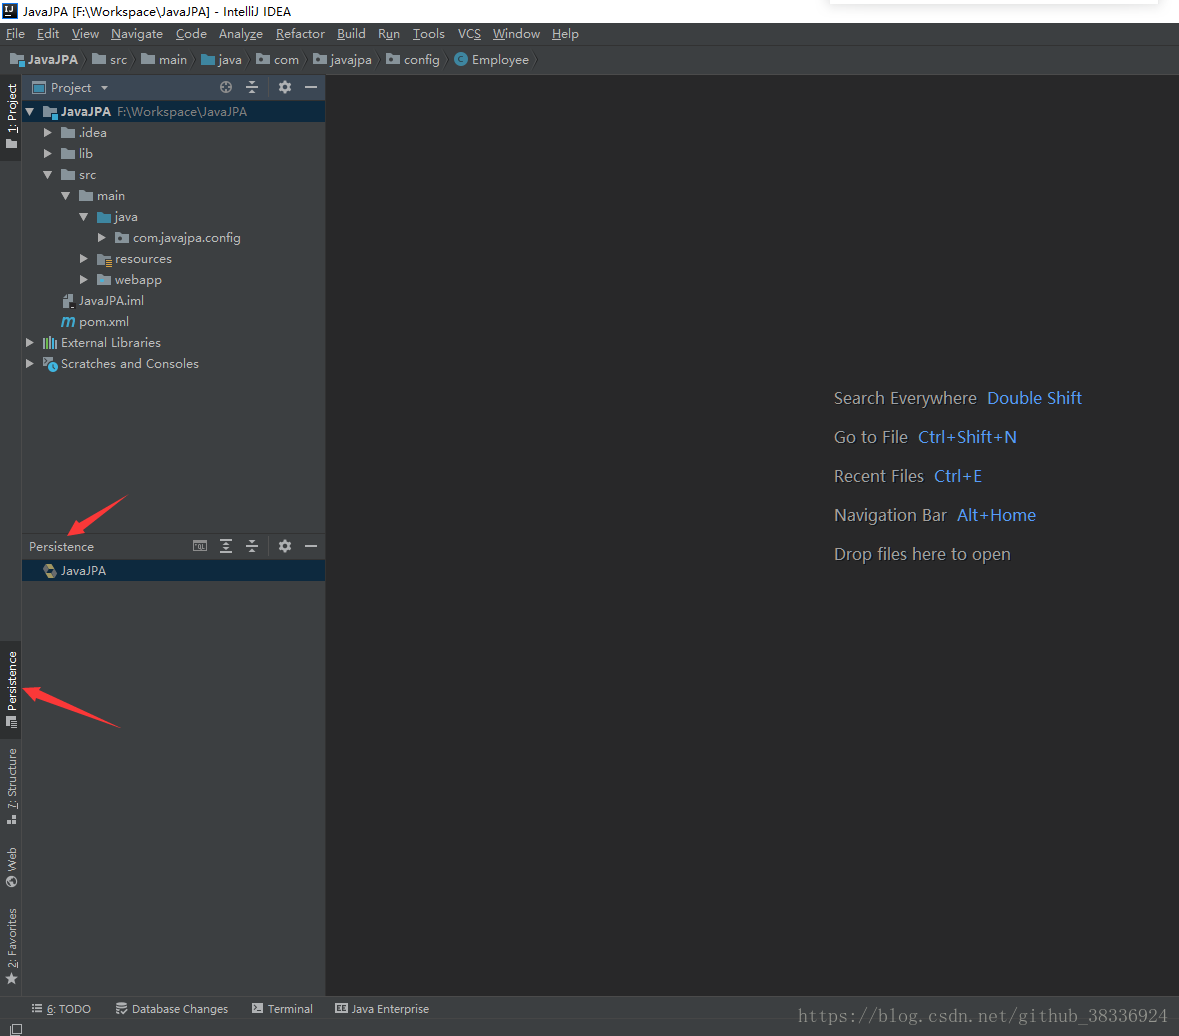
Task: Open the Help menu
Action: [565, 34]
